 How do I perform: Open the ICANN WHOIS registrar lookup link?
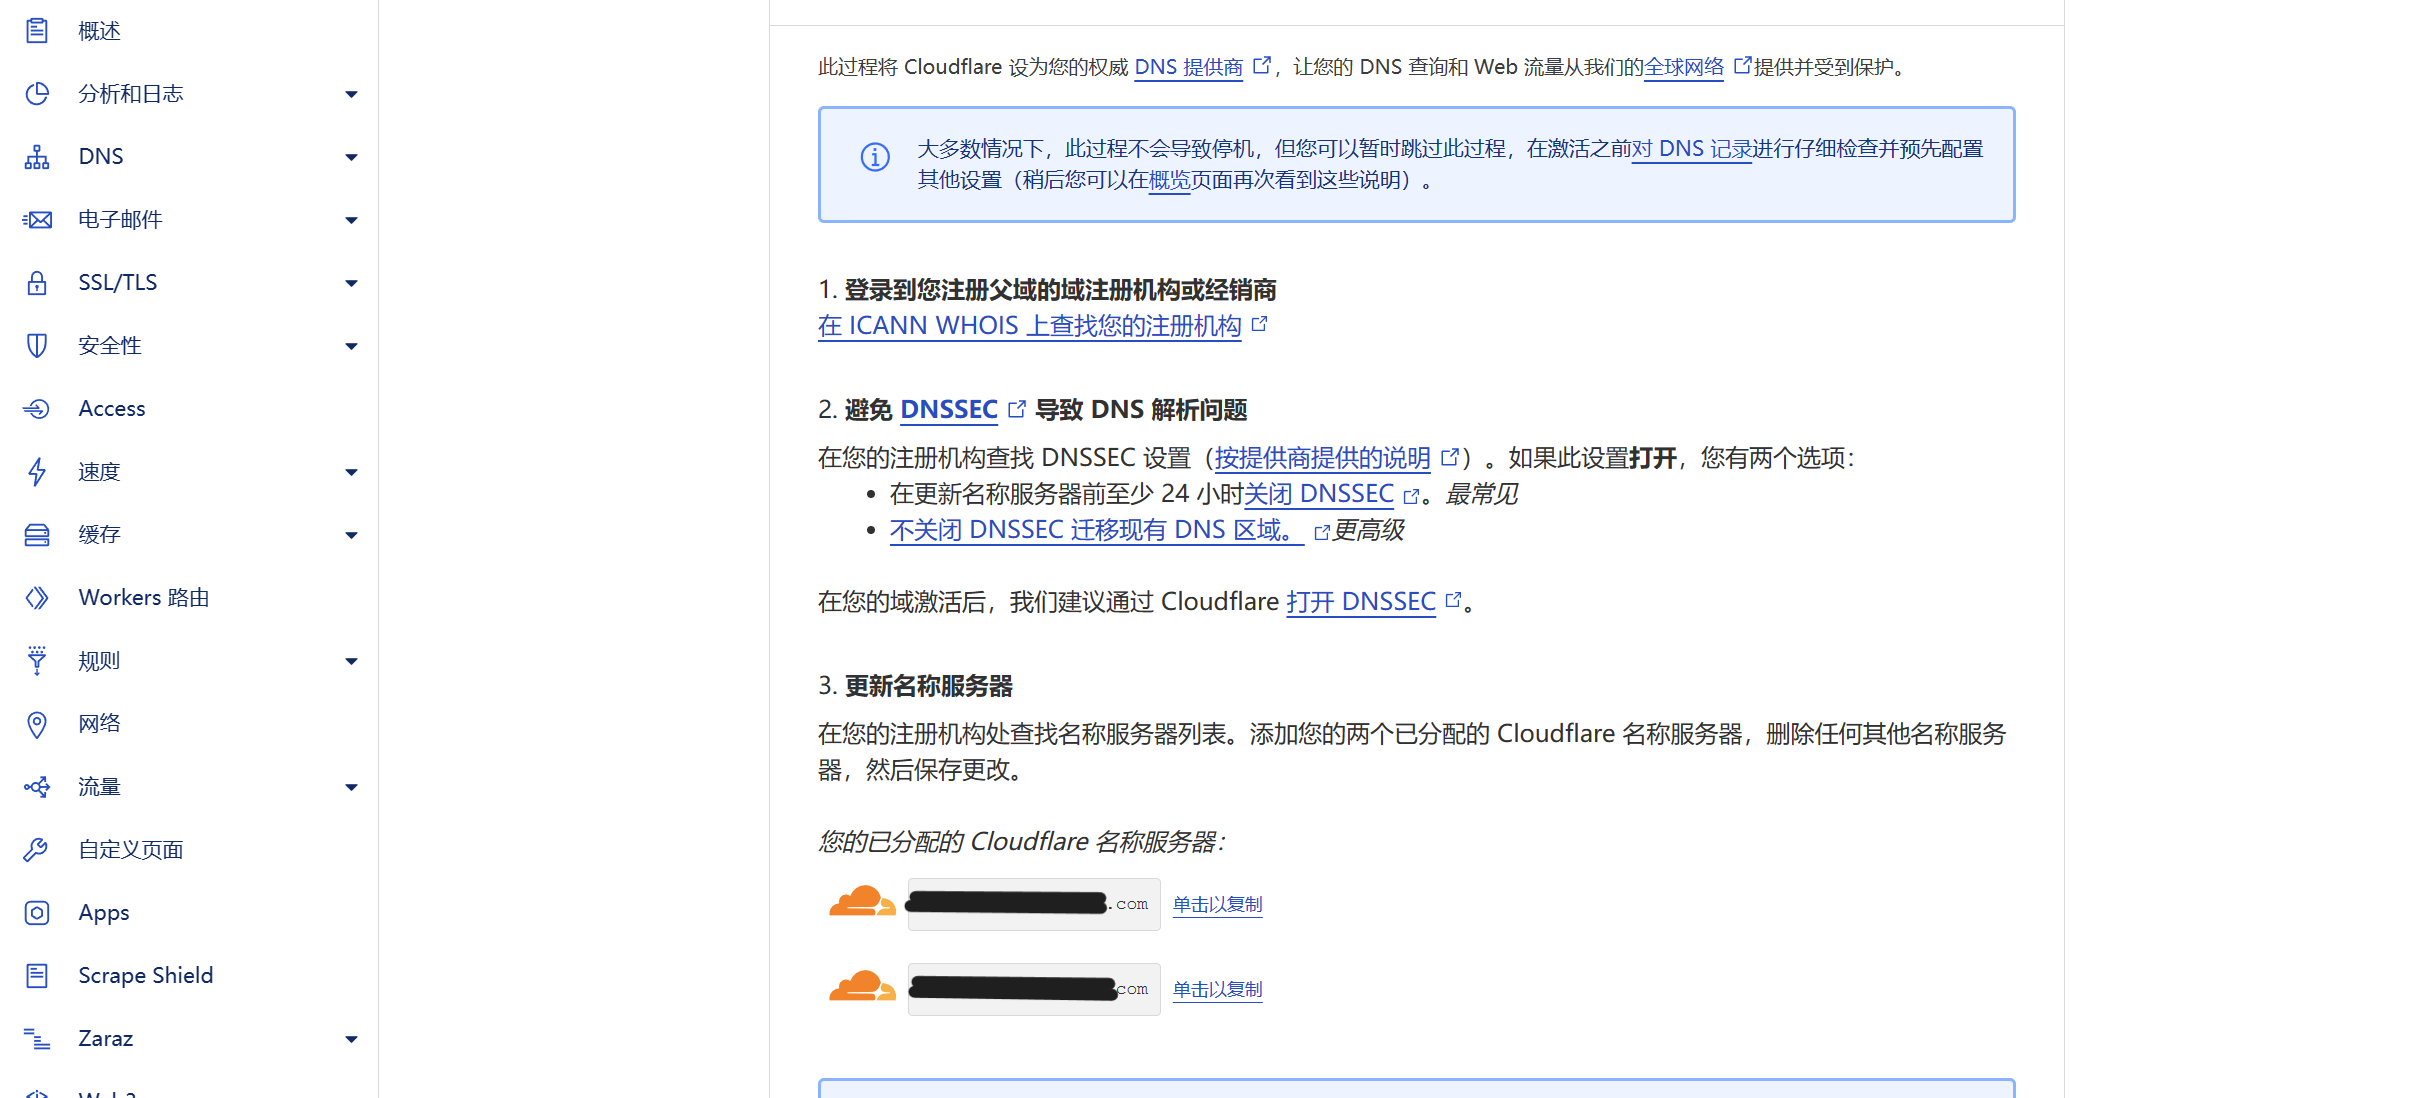pos(1029,326)
